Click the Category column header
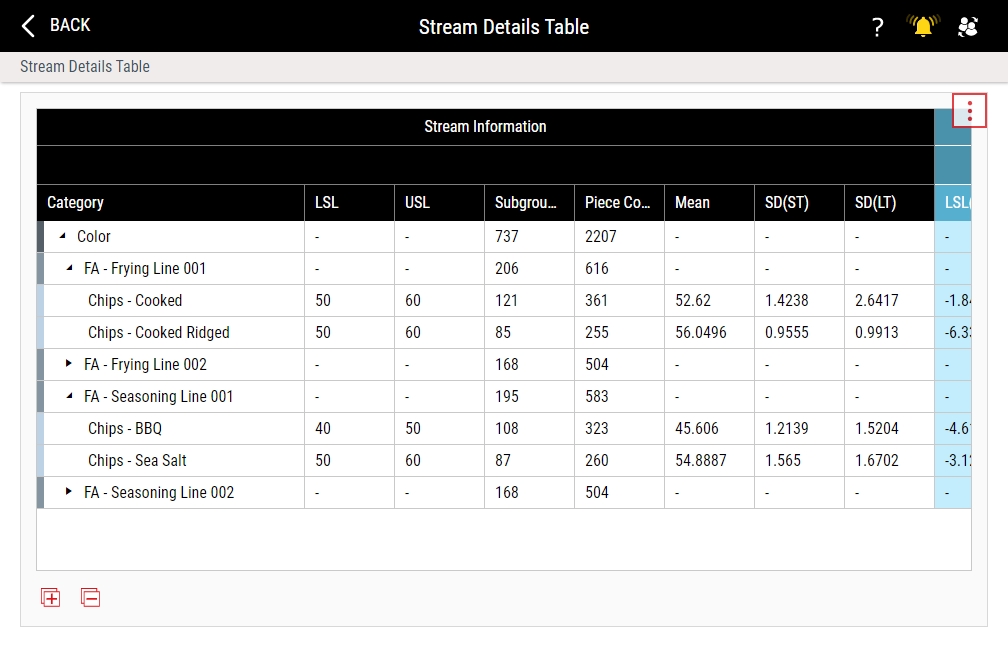Viewport: 1008px width, 648px height. tap(170, 202)
